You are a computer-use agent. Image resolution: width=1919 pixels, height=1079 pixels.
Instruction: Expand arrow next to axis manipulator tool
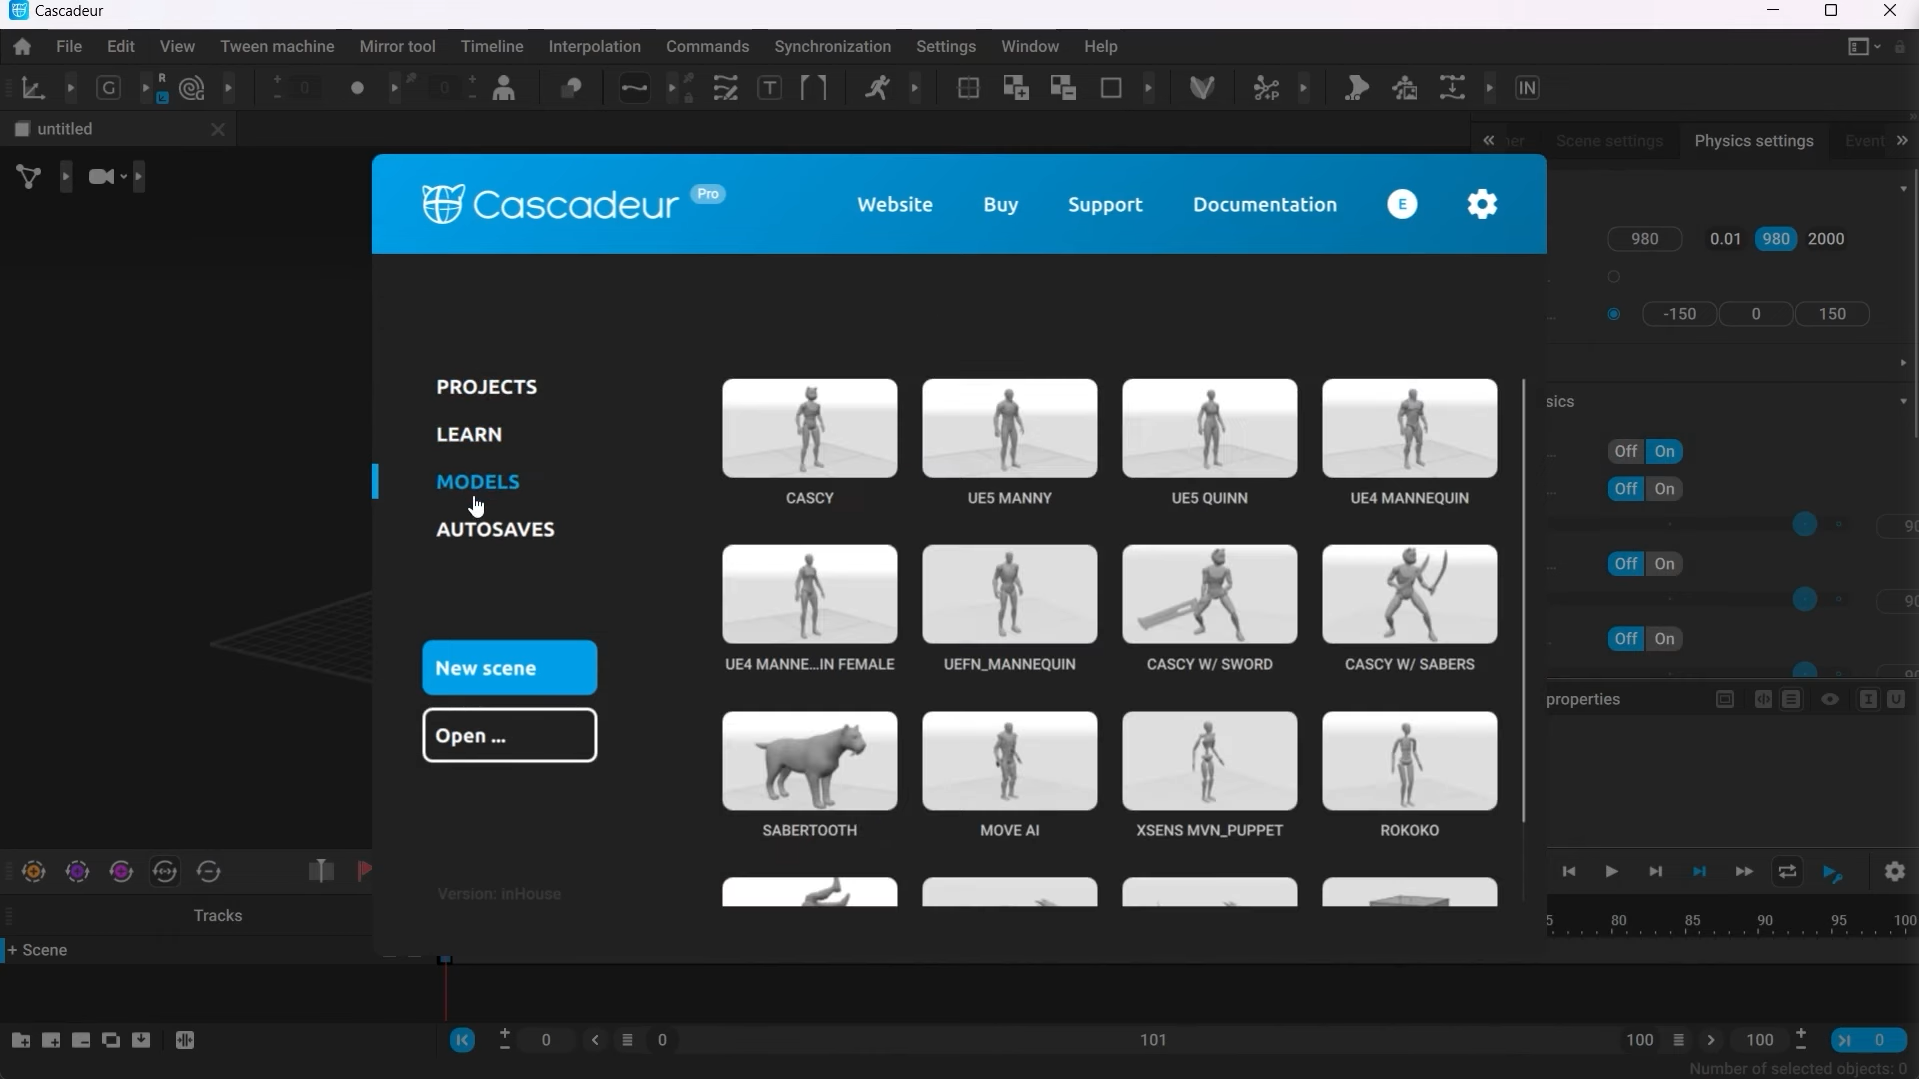pyautogui.click(x=70, y=88)
